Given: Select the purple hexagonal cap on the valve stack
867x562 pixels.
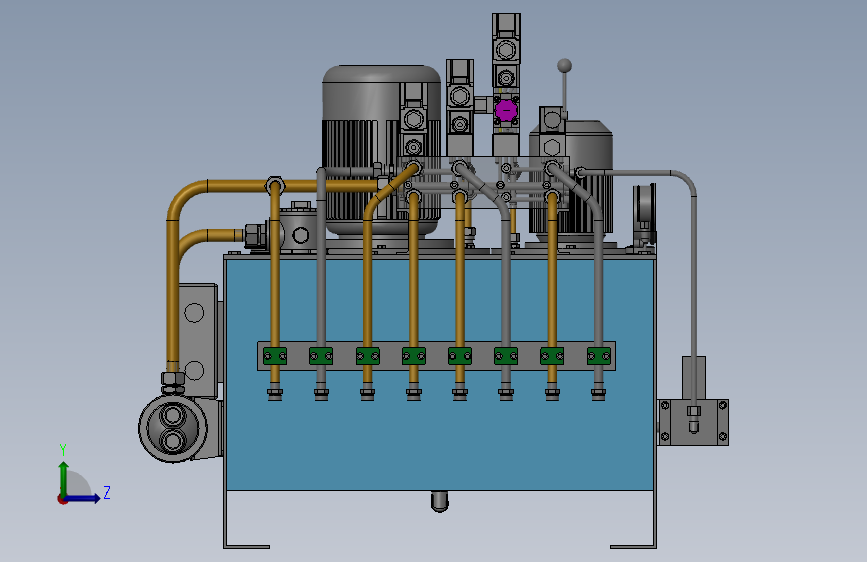Looking at the screenshot, I should tap(506, 110).
